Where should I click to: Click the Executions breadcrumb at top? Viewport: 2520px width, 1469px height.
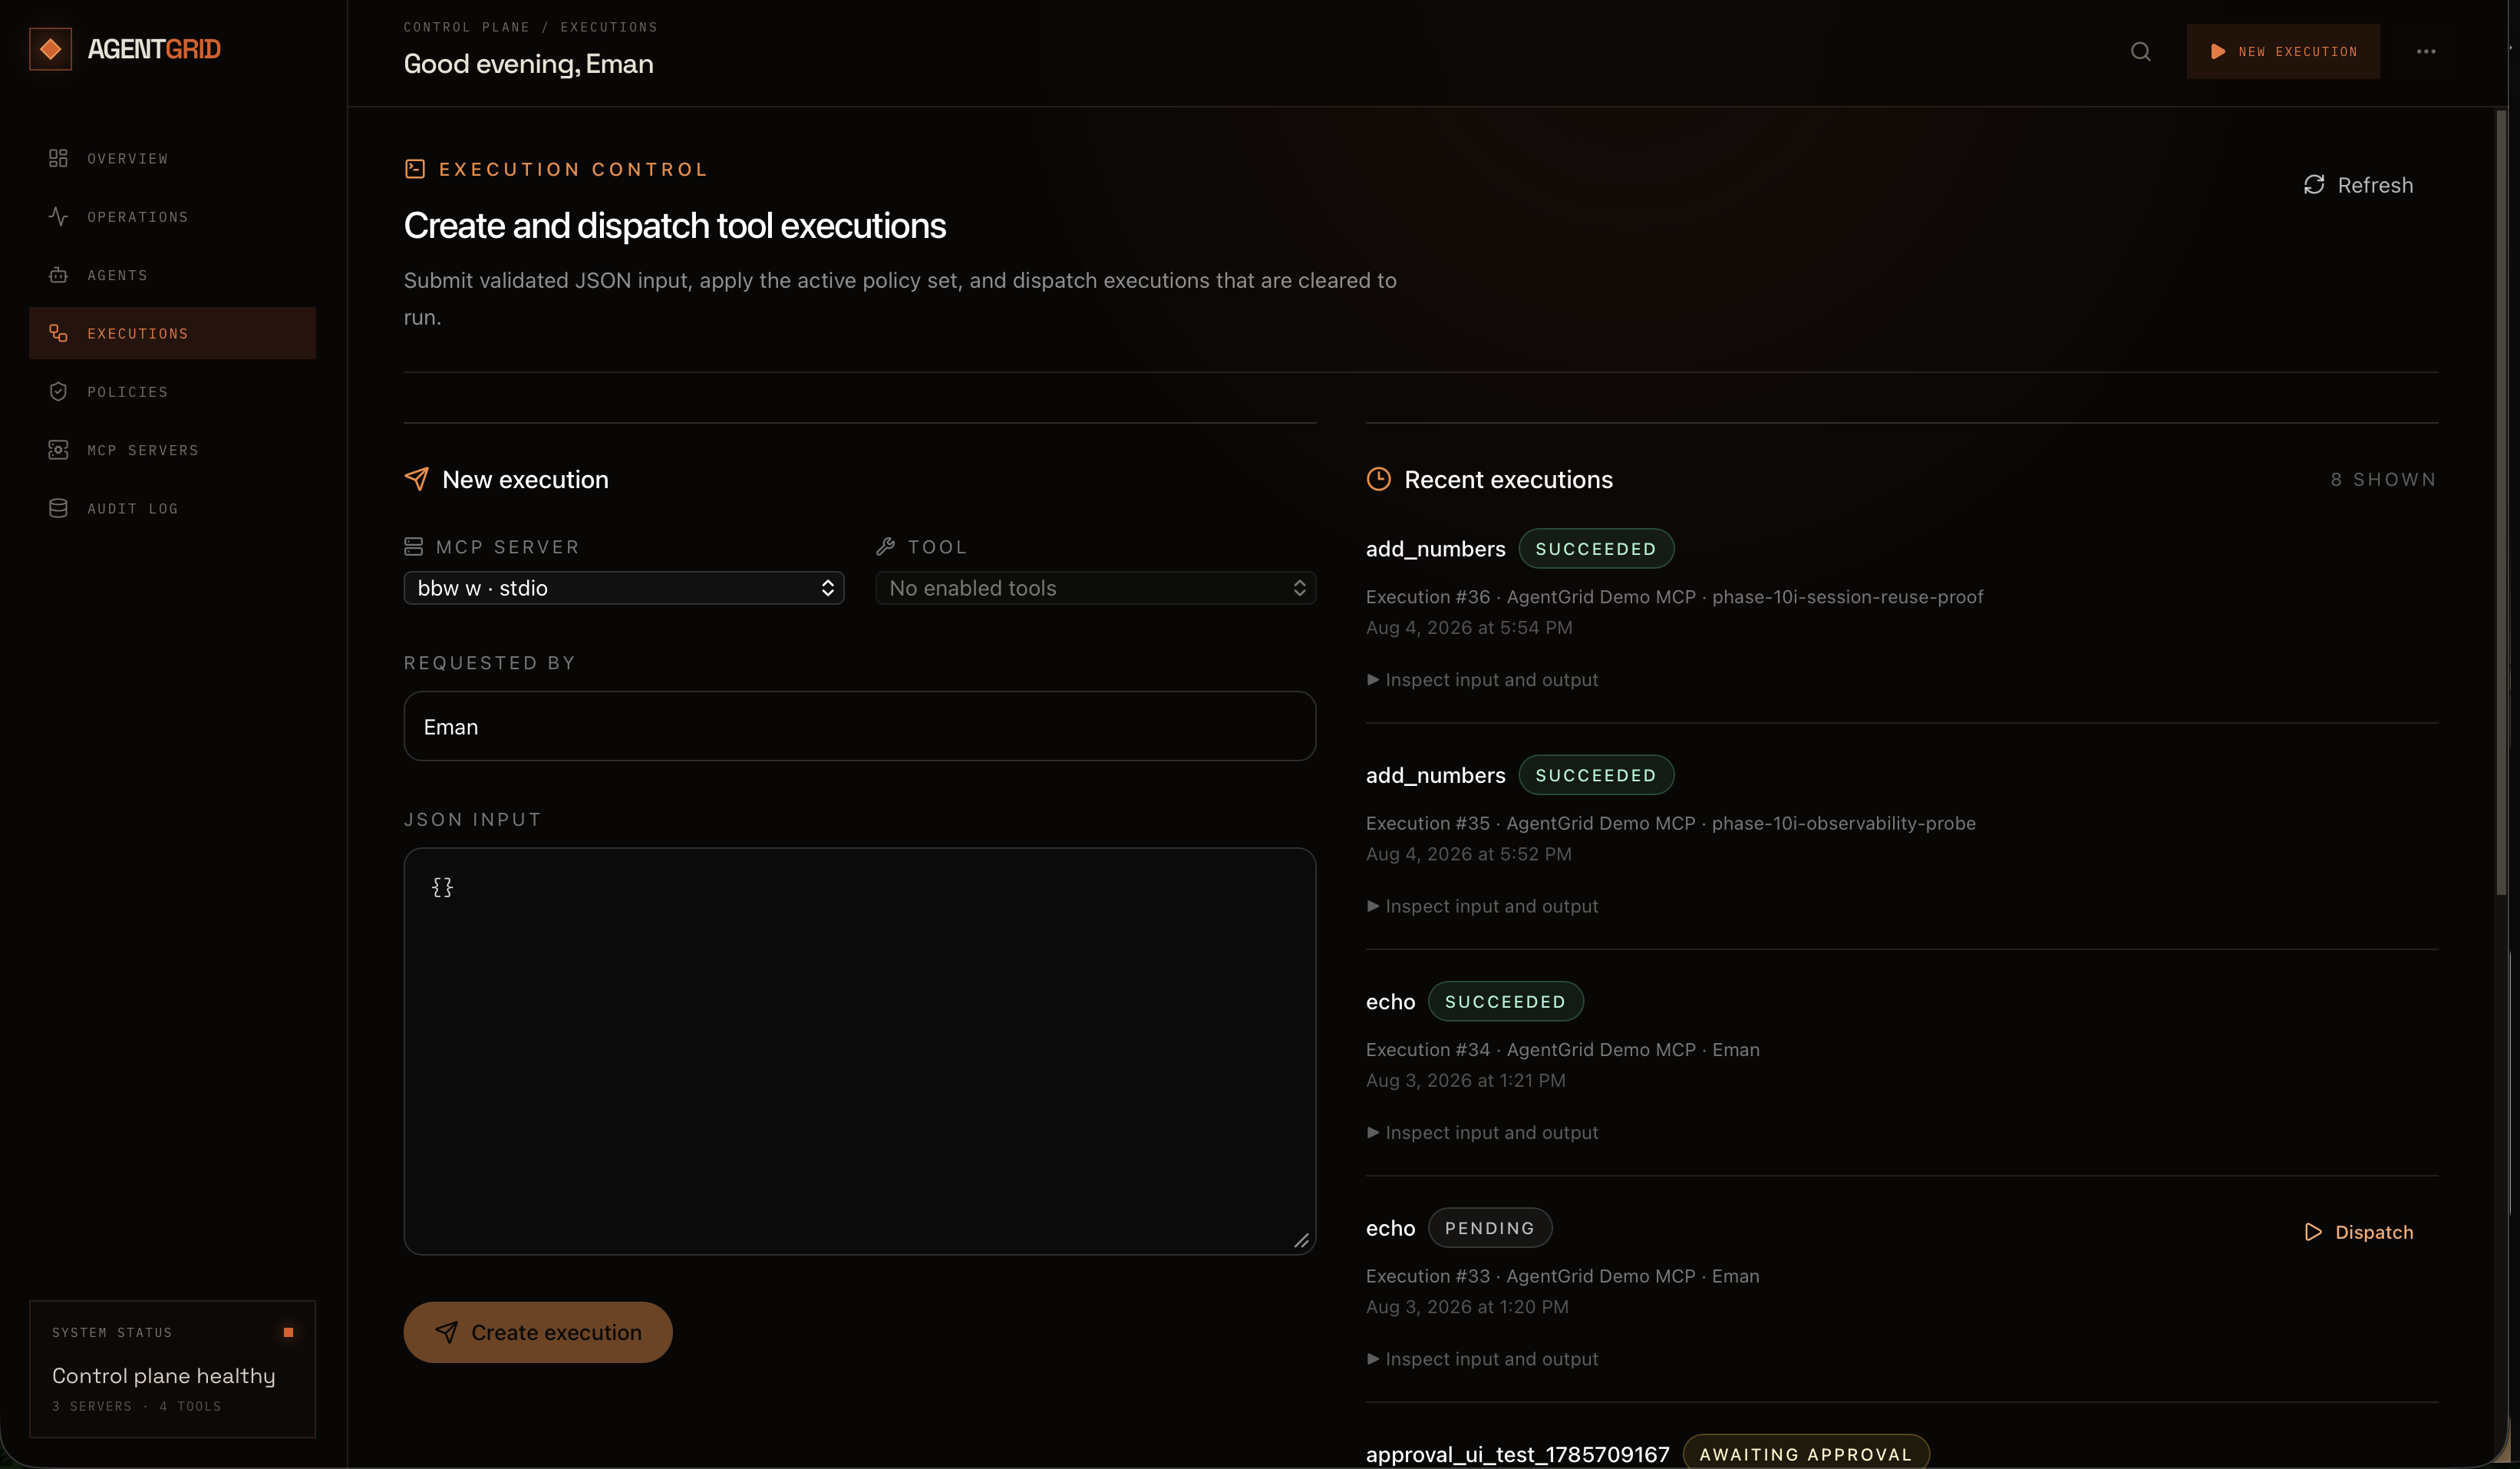pos(609,27)
